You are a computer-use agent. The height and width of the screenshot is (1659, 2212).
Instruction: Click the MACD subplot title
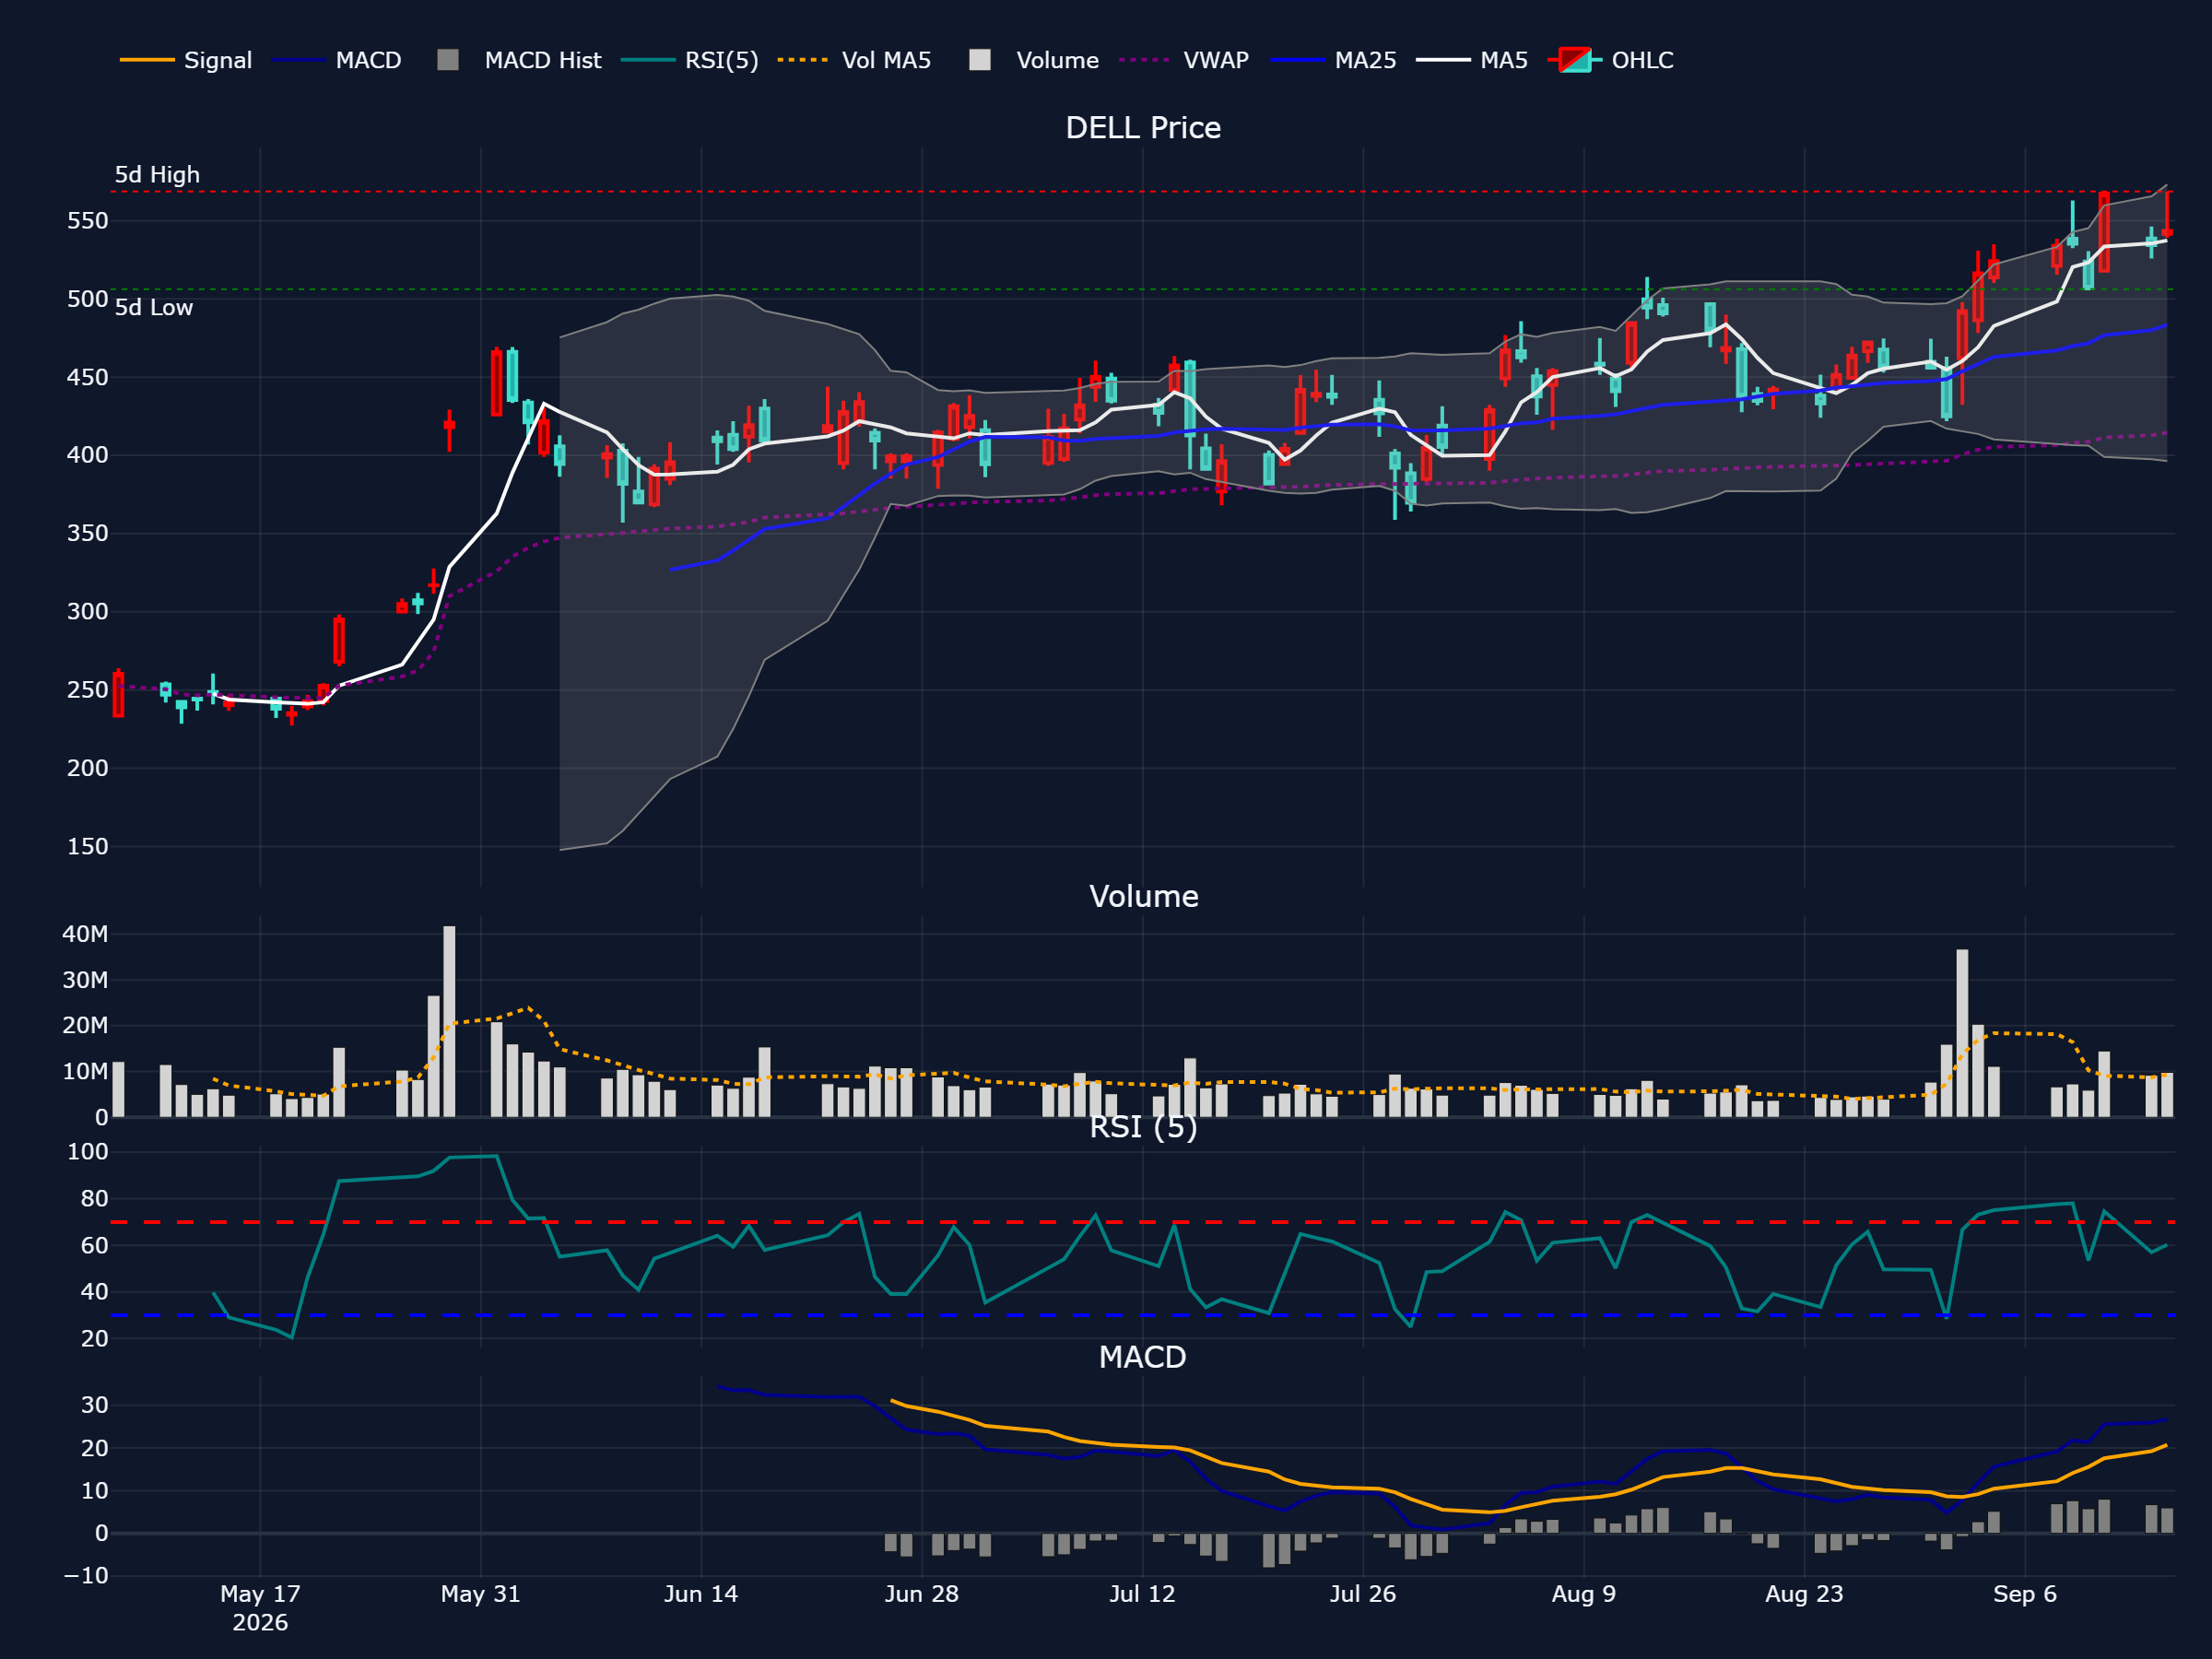1143,1357
